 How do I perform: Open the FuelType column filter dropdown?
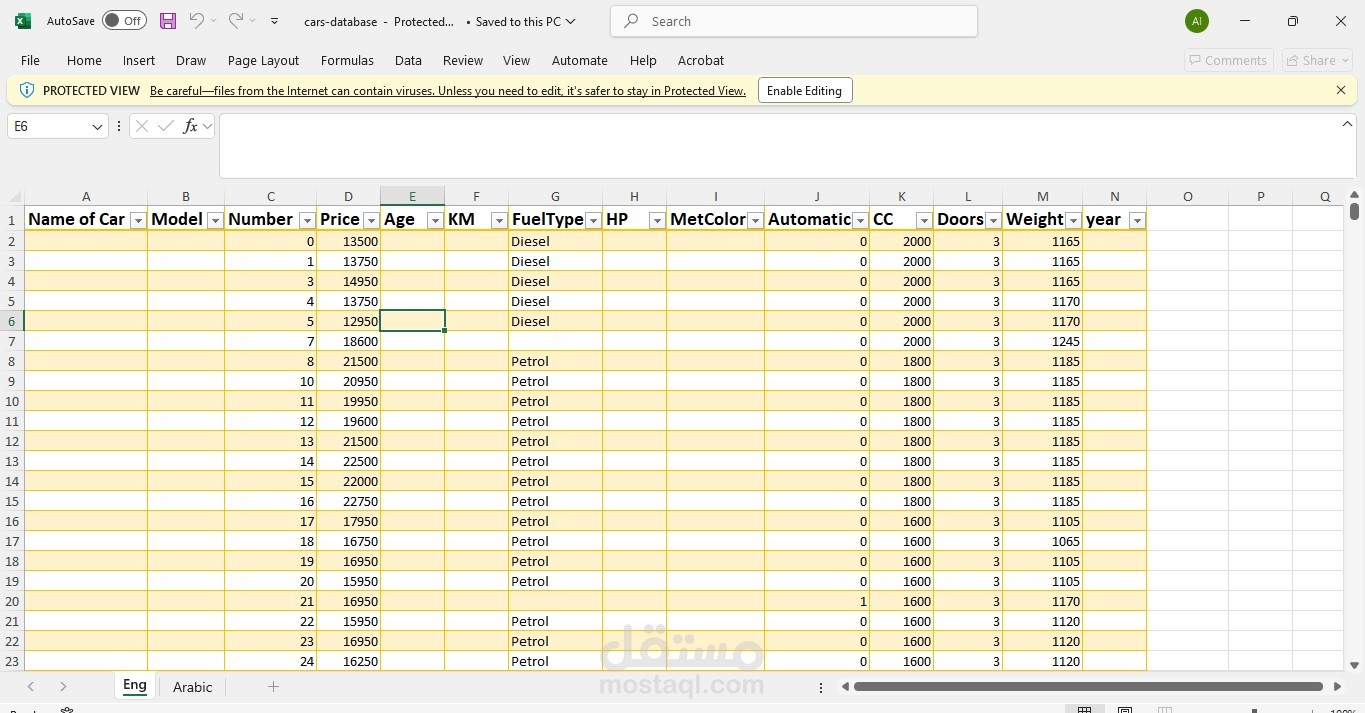coord(593,219)
